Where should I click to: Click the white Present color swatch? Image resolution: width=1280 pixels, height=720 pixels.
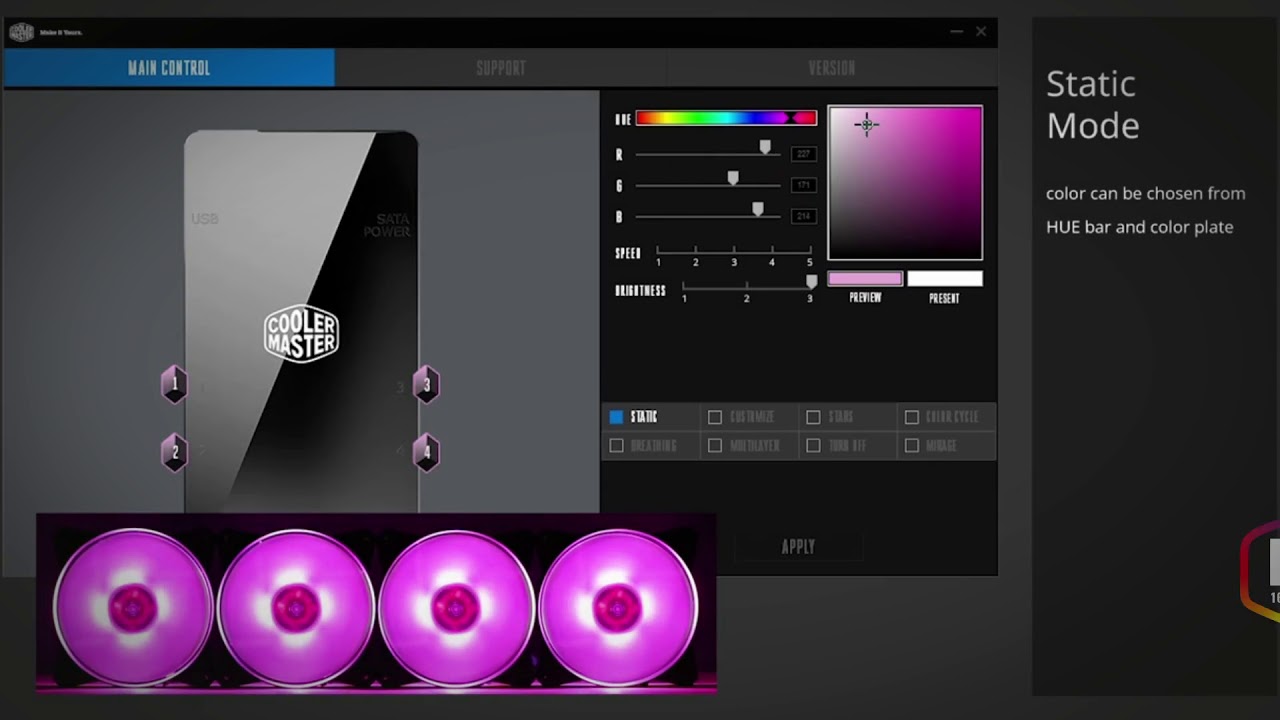pyautogui.click(x=945, y=279)
